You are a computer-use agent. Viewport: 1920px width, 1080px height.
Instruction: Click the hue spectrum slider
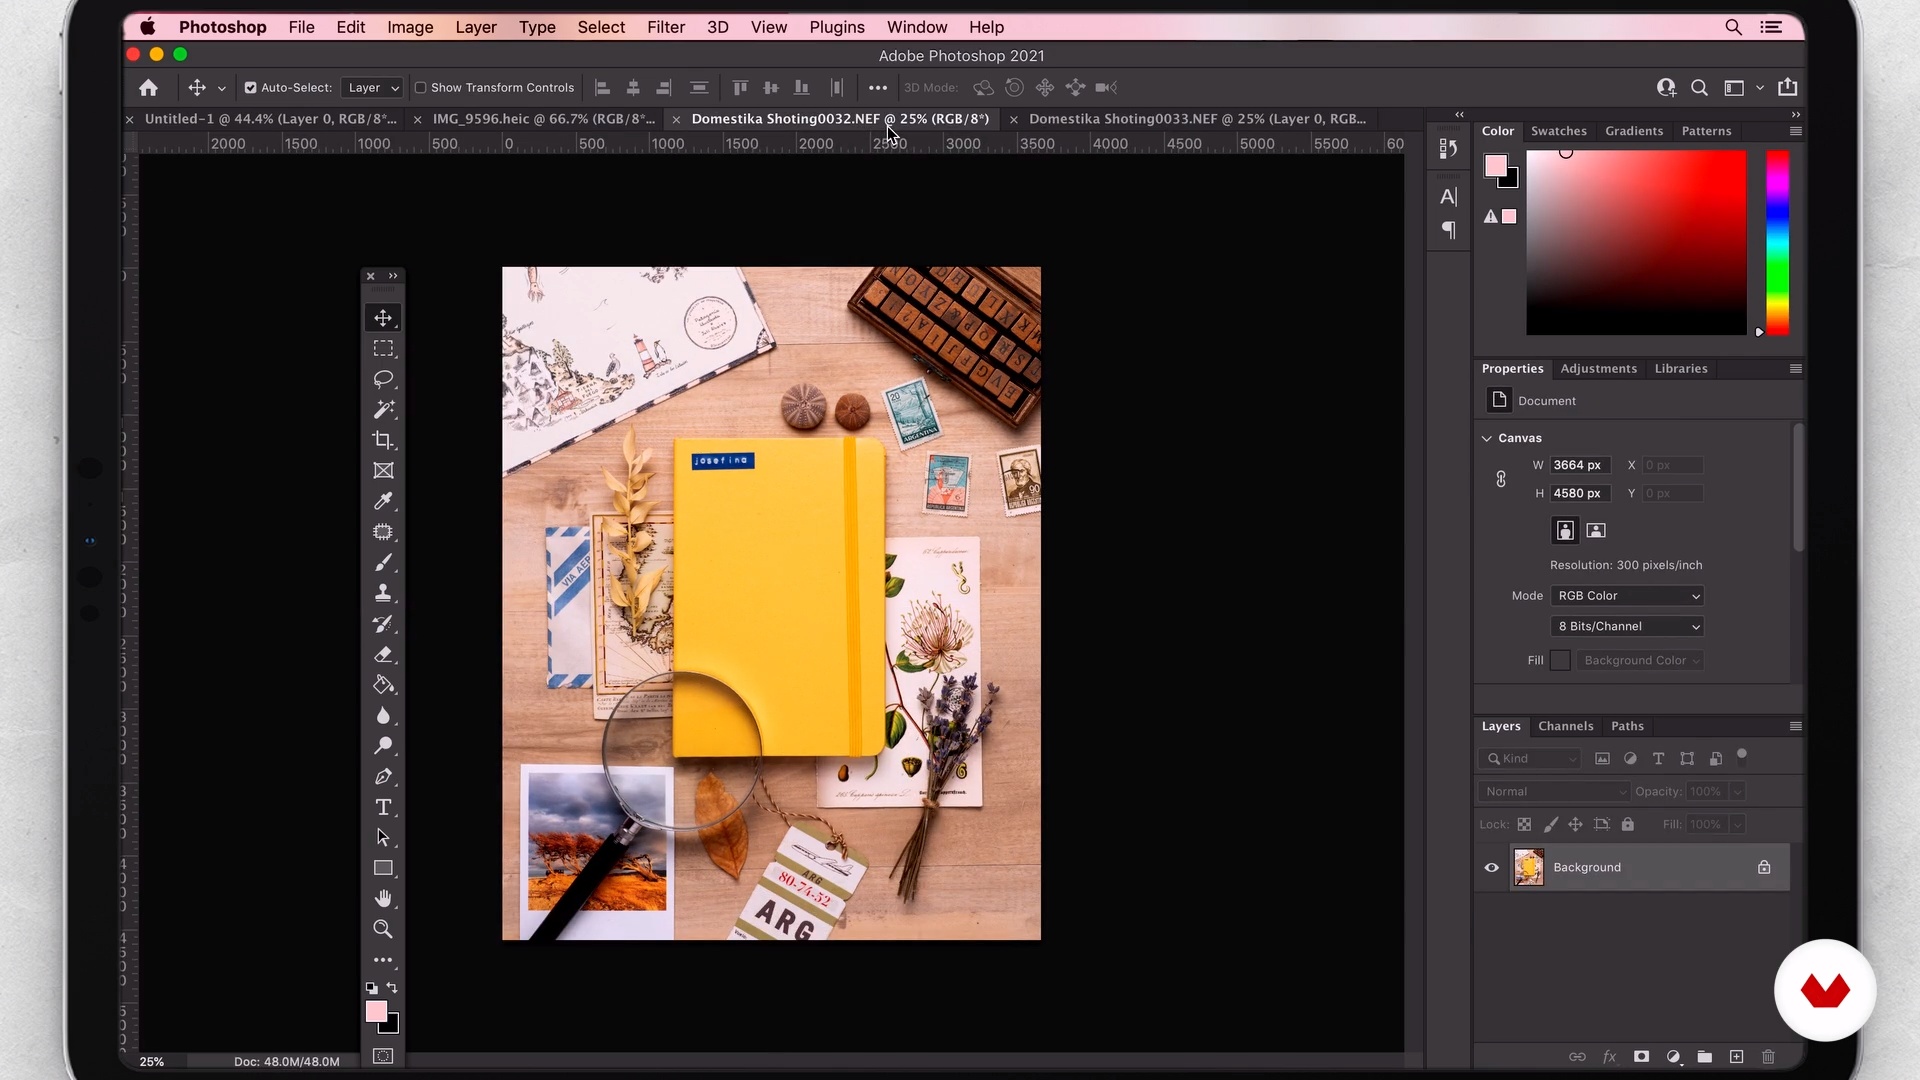tap(1777, 243)
